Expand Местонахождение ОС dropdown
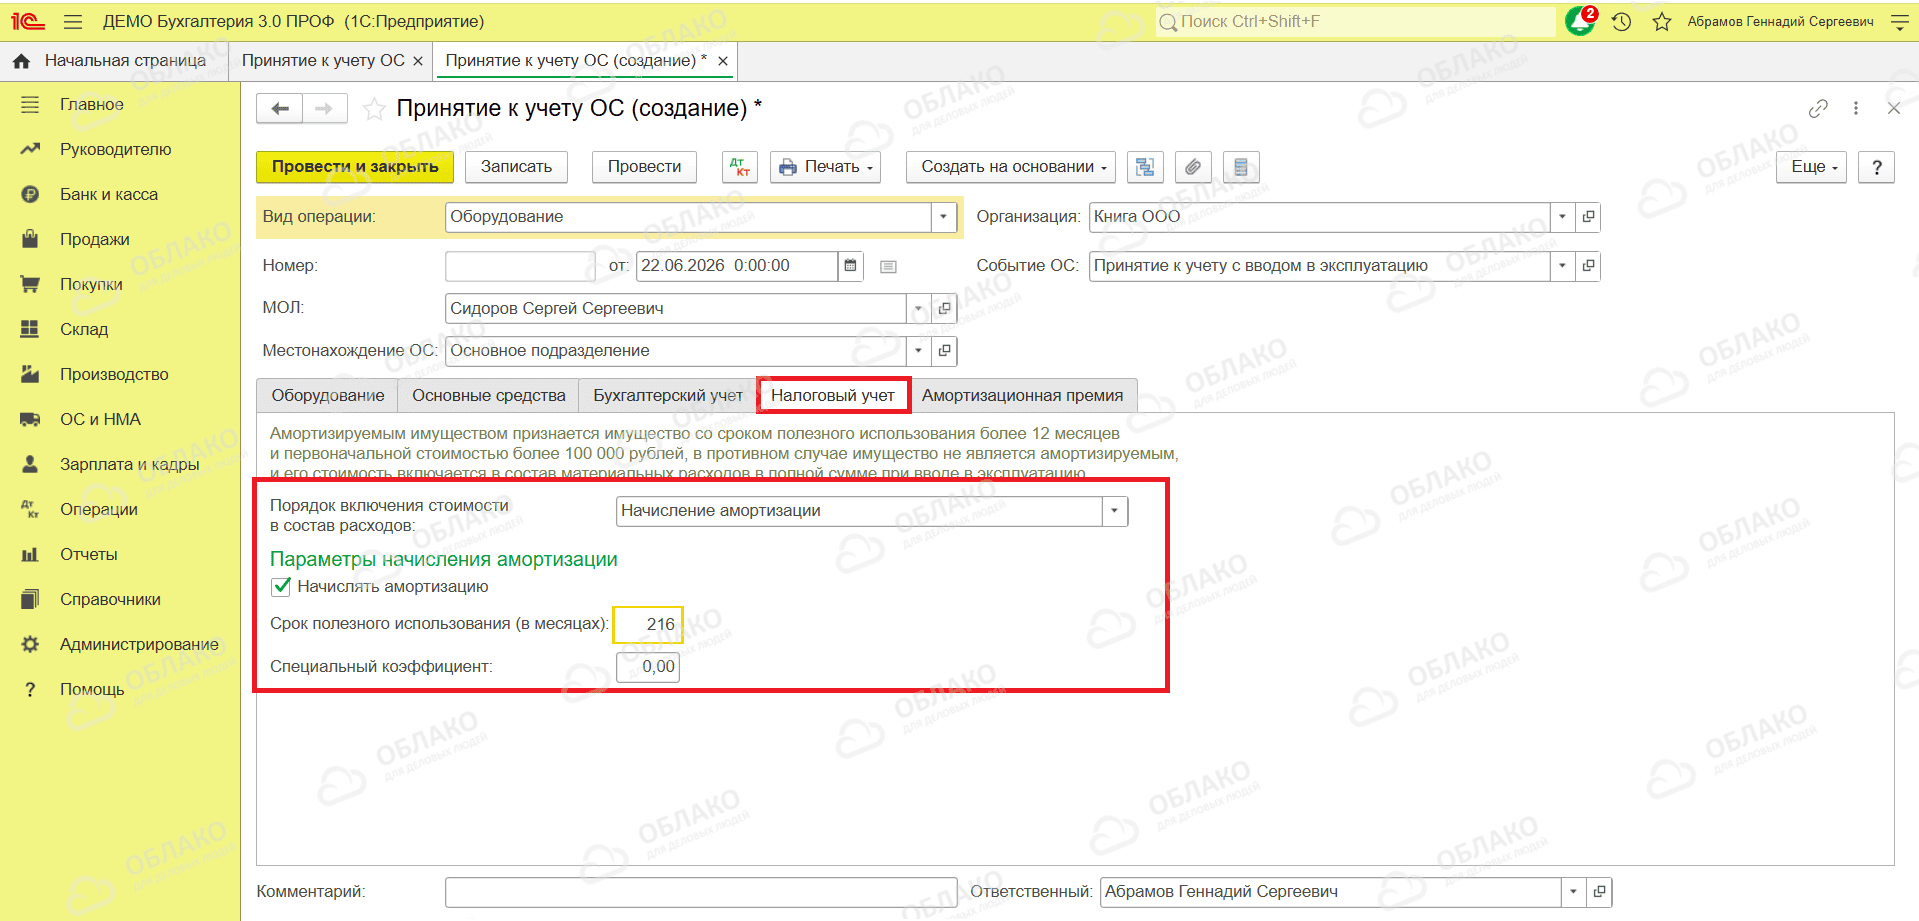This screenshot has width=1919, height=921. (x=918, y=351)
